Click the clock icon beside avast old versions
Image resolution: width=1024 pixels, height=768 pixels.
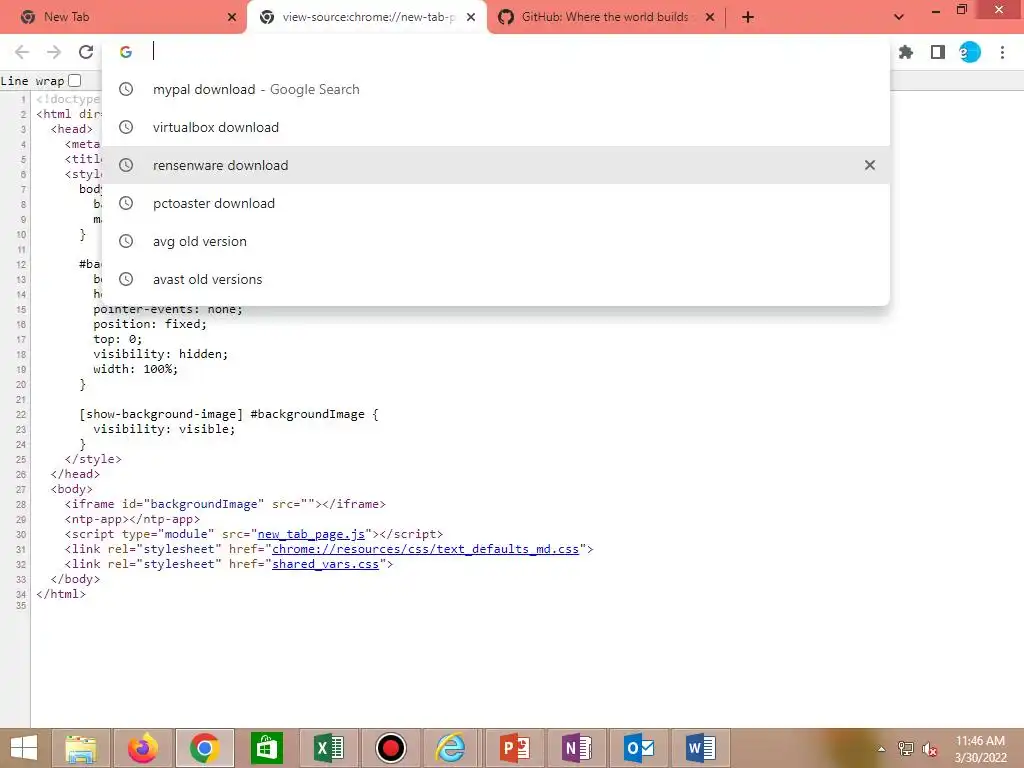point(126,279)
